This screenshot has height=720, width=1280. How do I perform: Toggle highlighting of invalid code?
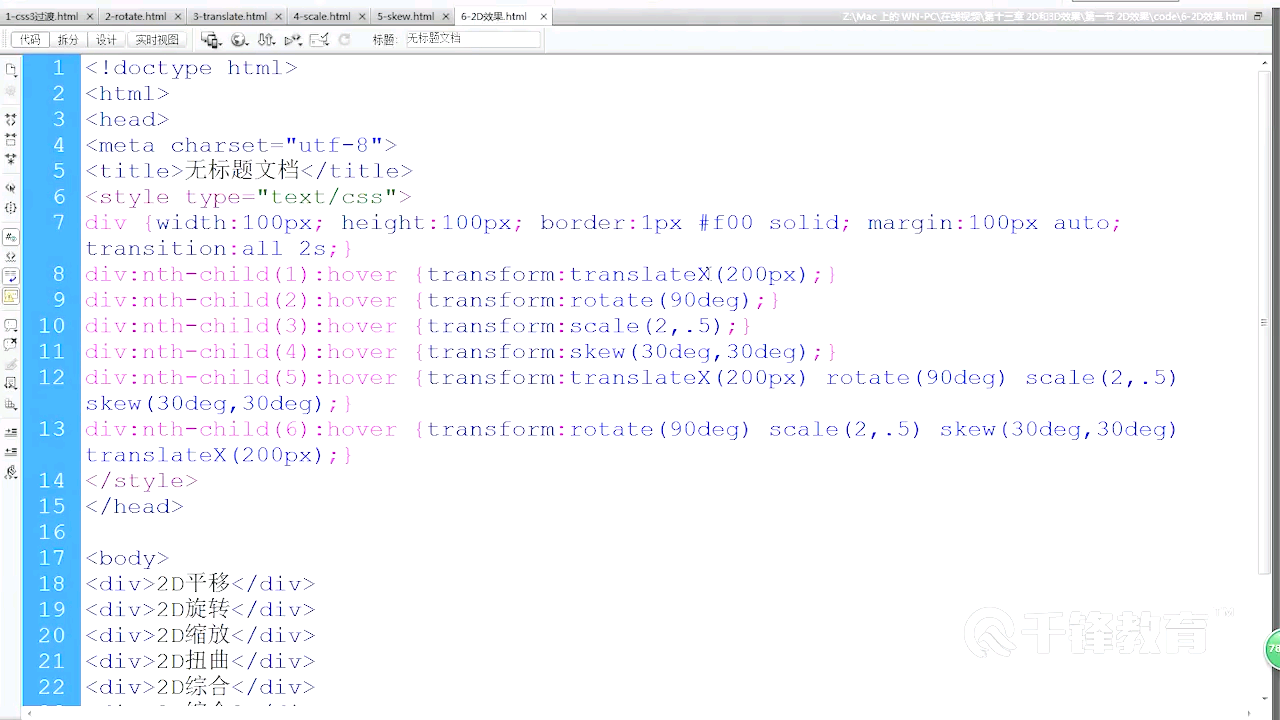pos(11,256)
